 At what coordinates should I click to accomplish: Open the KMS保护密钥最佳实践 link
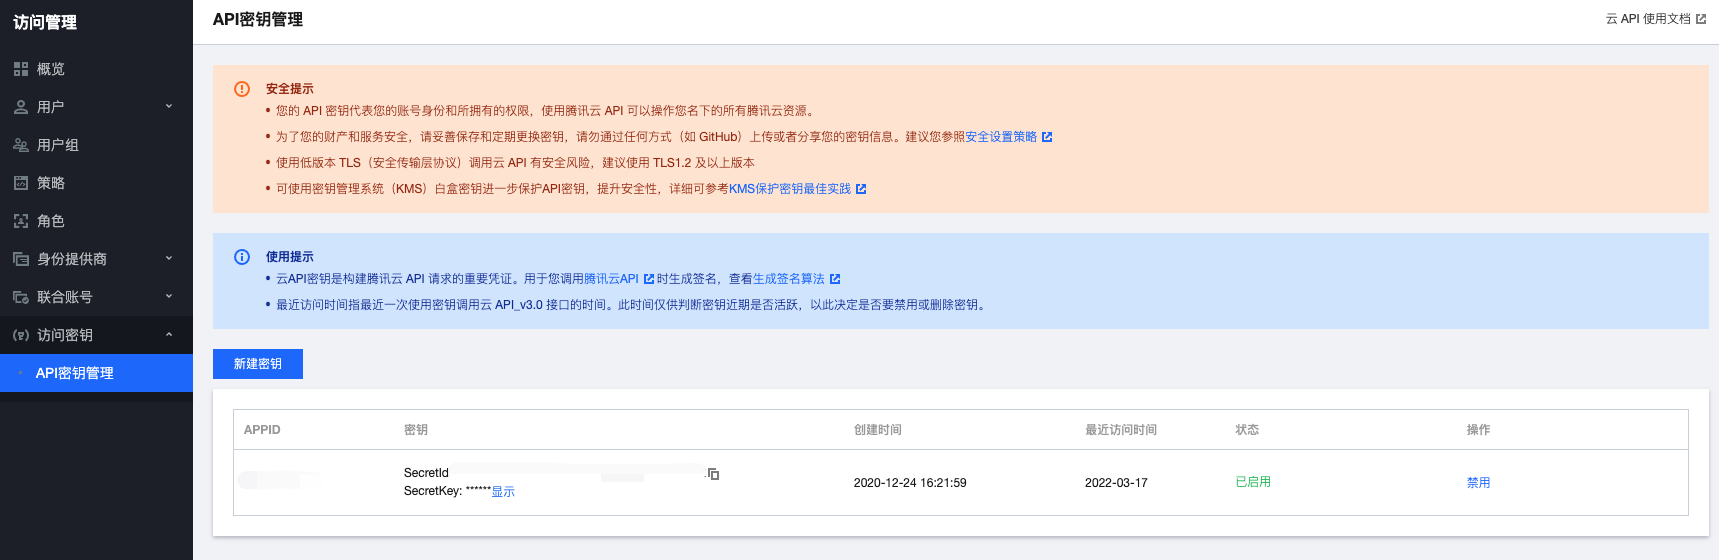[790, 189]
